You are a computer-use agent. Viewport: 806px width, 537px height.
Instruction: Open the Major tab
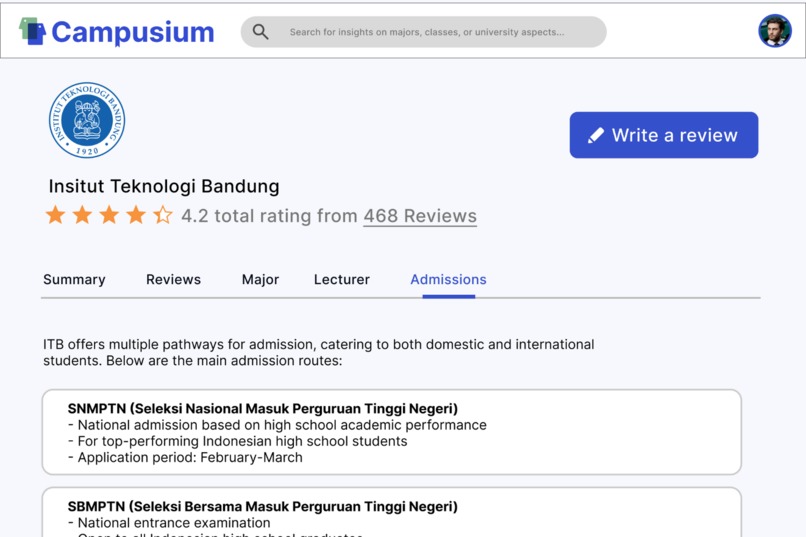260,280
